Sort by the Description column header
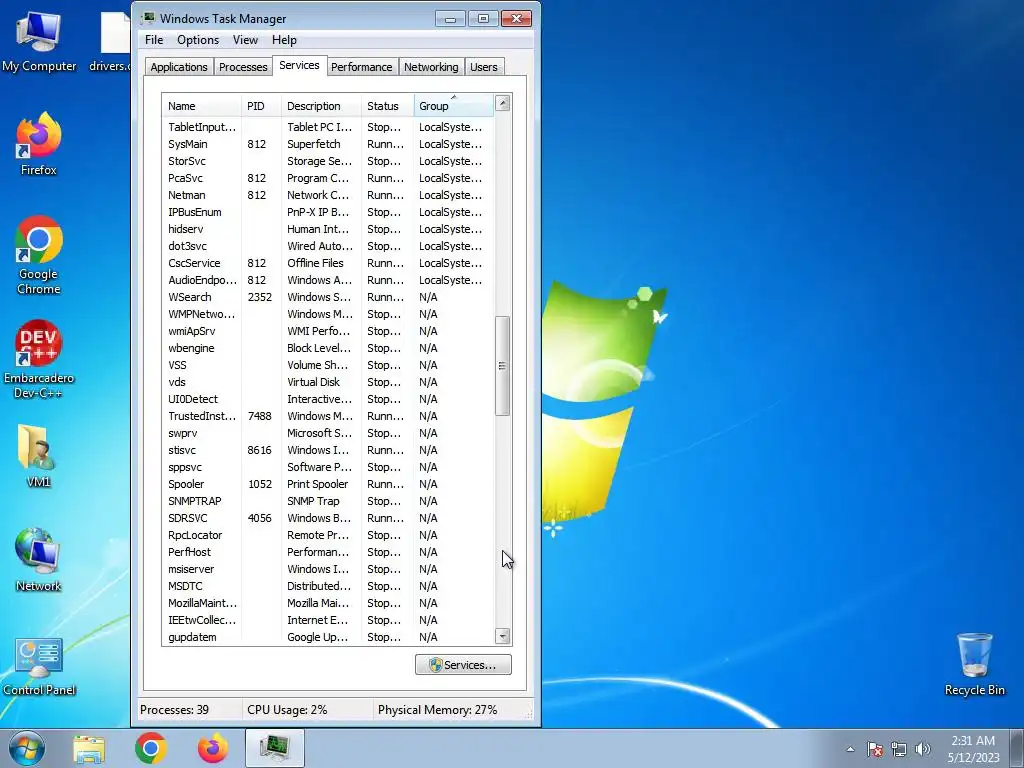Screen dimensions: 1024x768 point(321,106)
